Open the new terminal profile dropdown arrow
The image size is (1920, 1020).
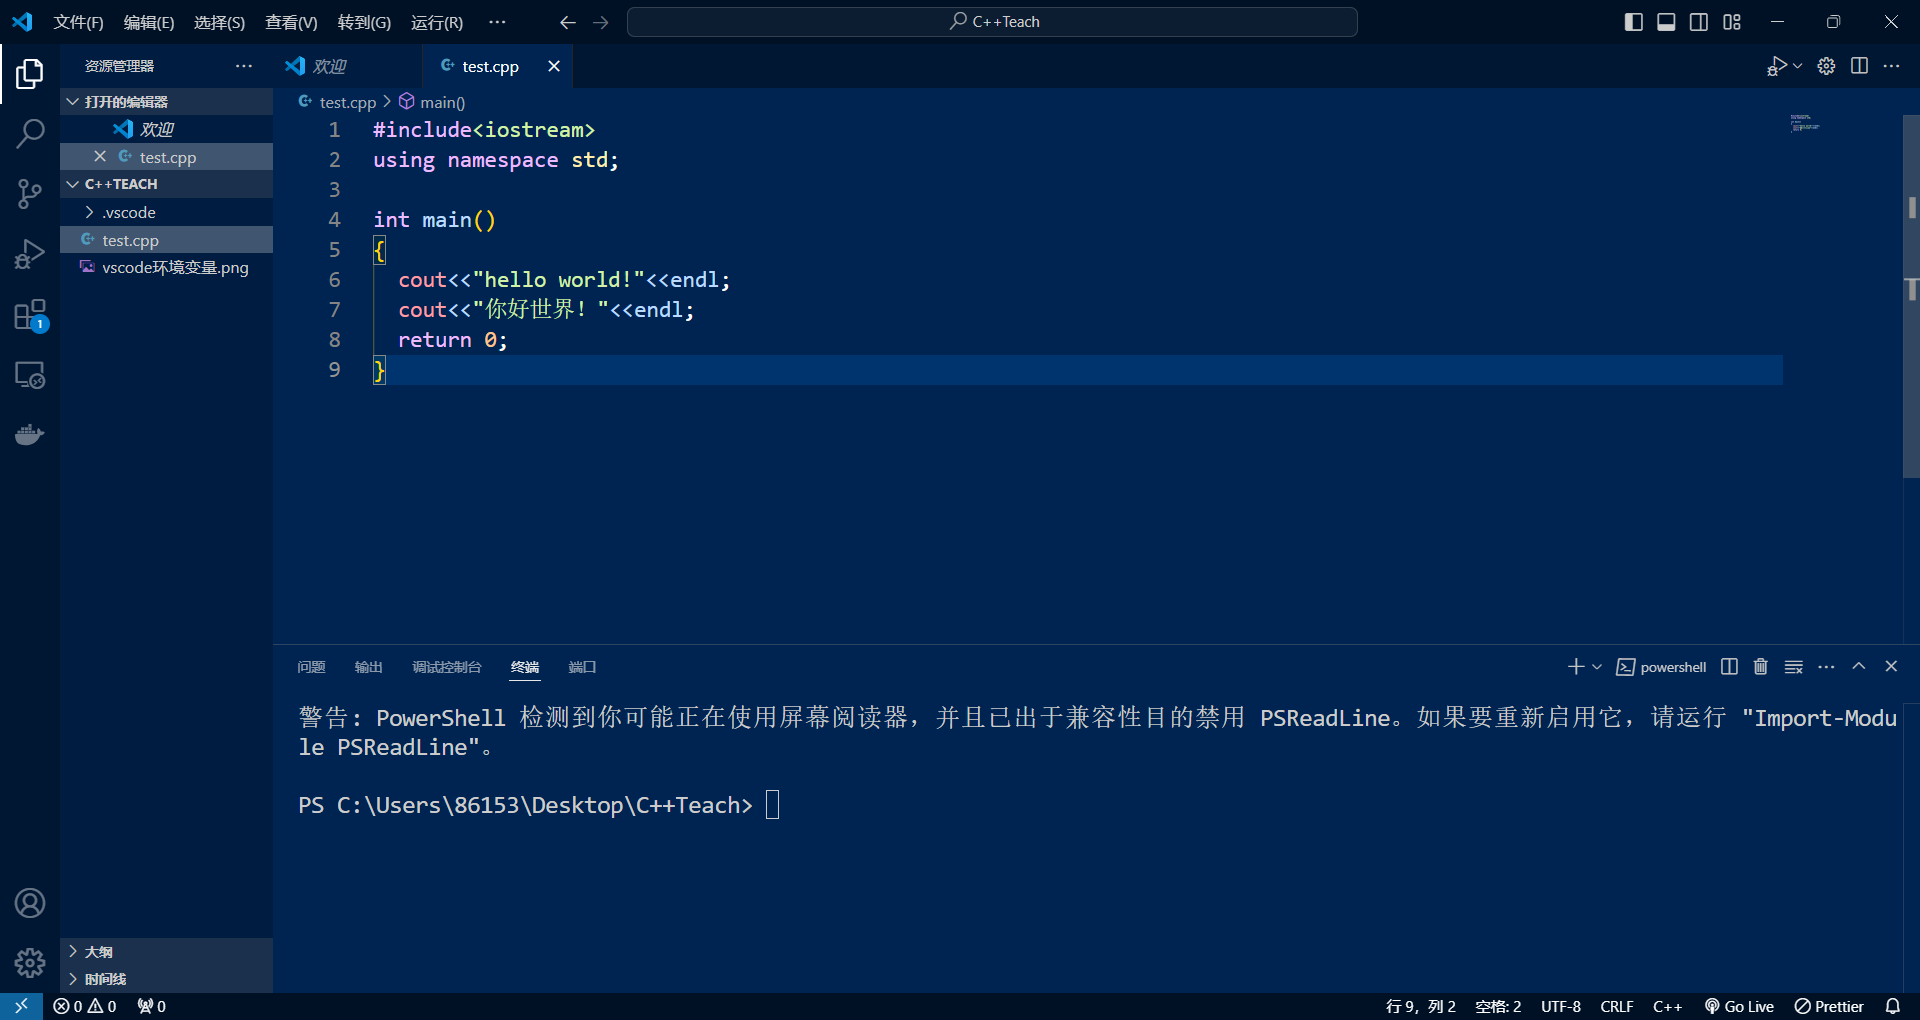tap(1597, 667)
